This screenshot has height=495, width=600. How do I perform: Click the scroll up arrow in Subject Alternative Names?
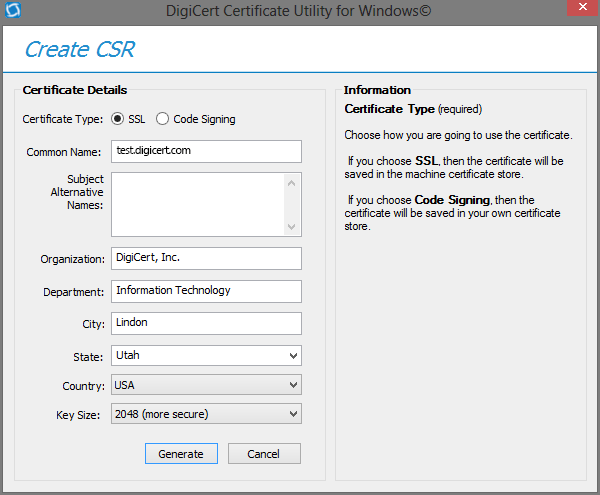coord(292,183)
